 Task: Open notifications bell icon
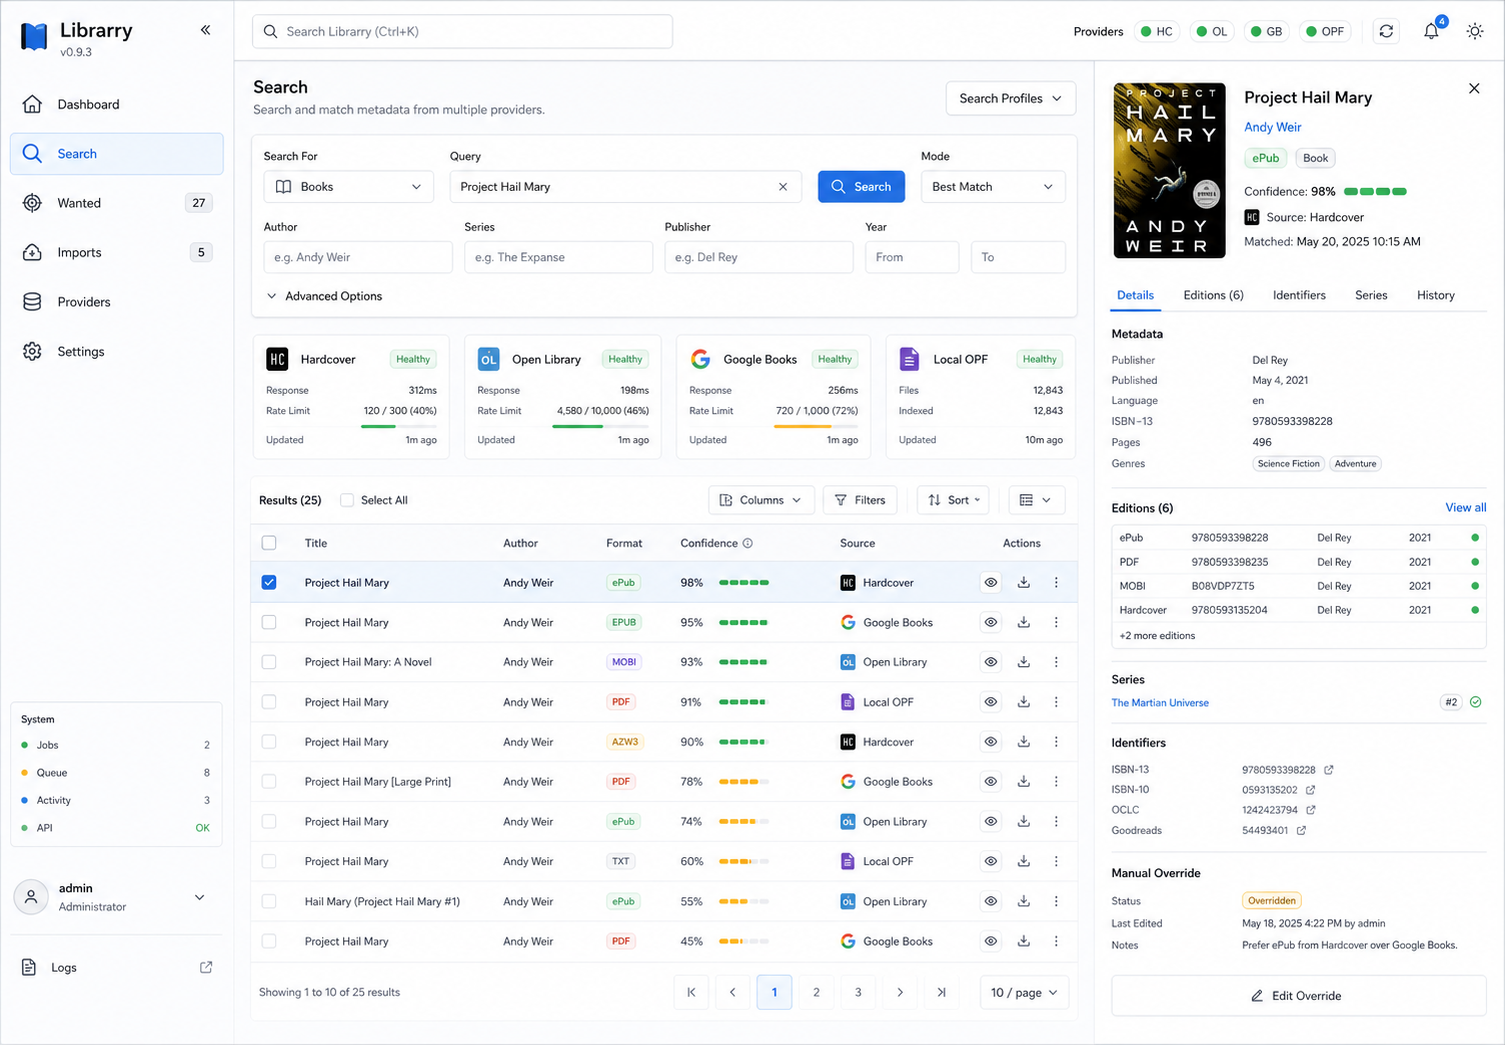pos(1431,31)
